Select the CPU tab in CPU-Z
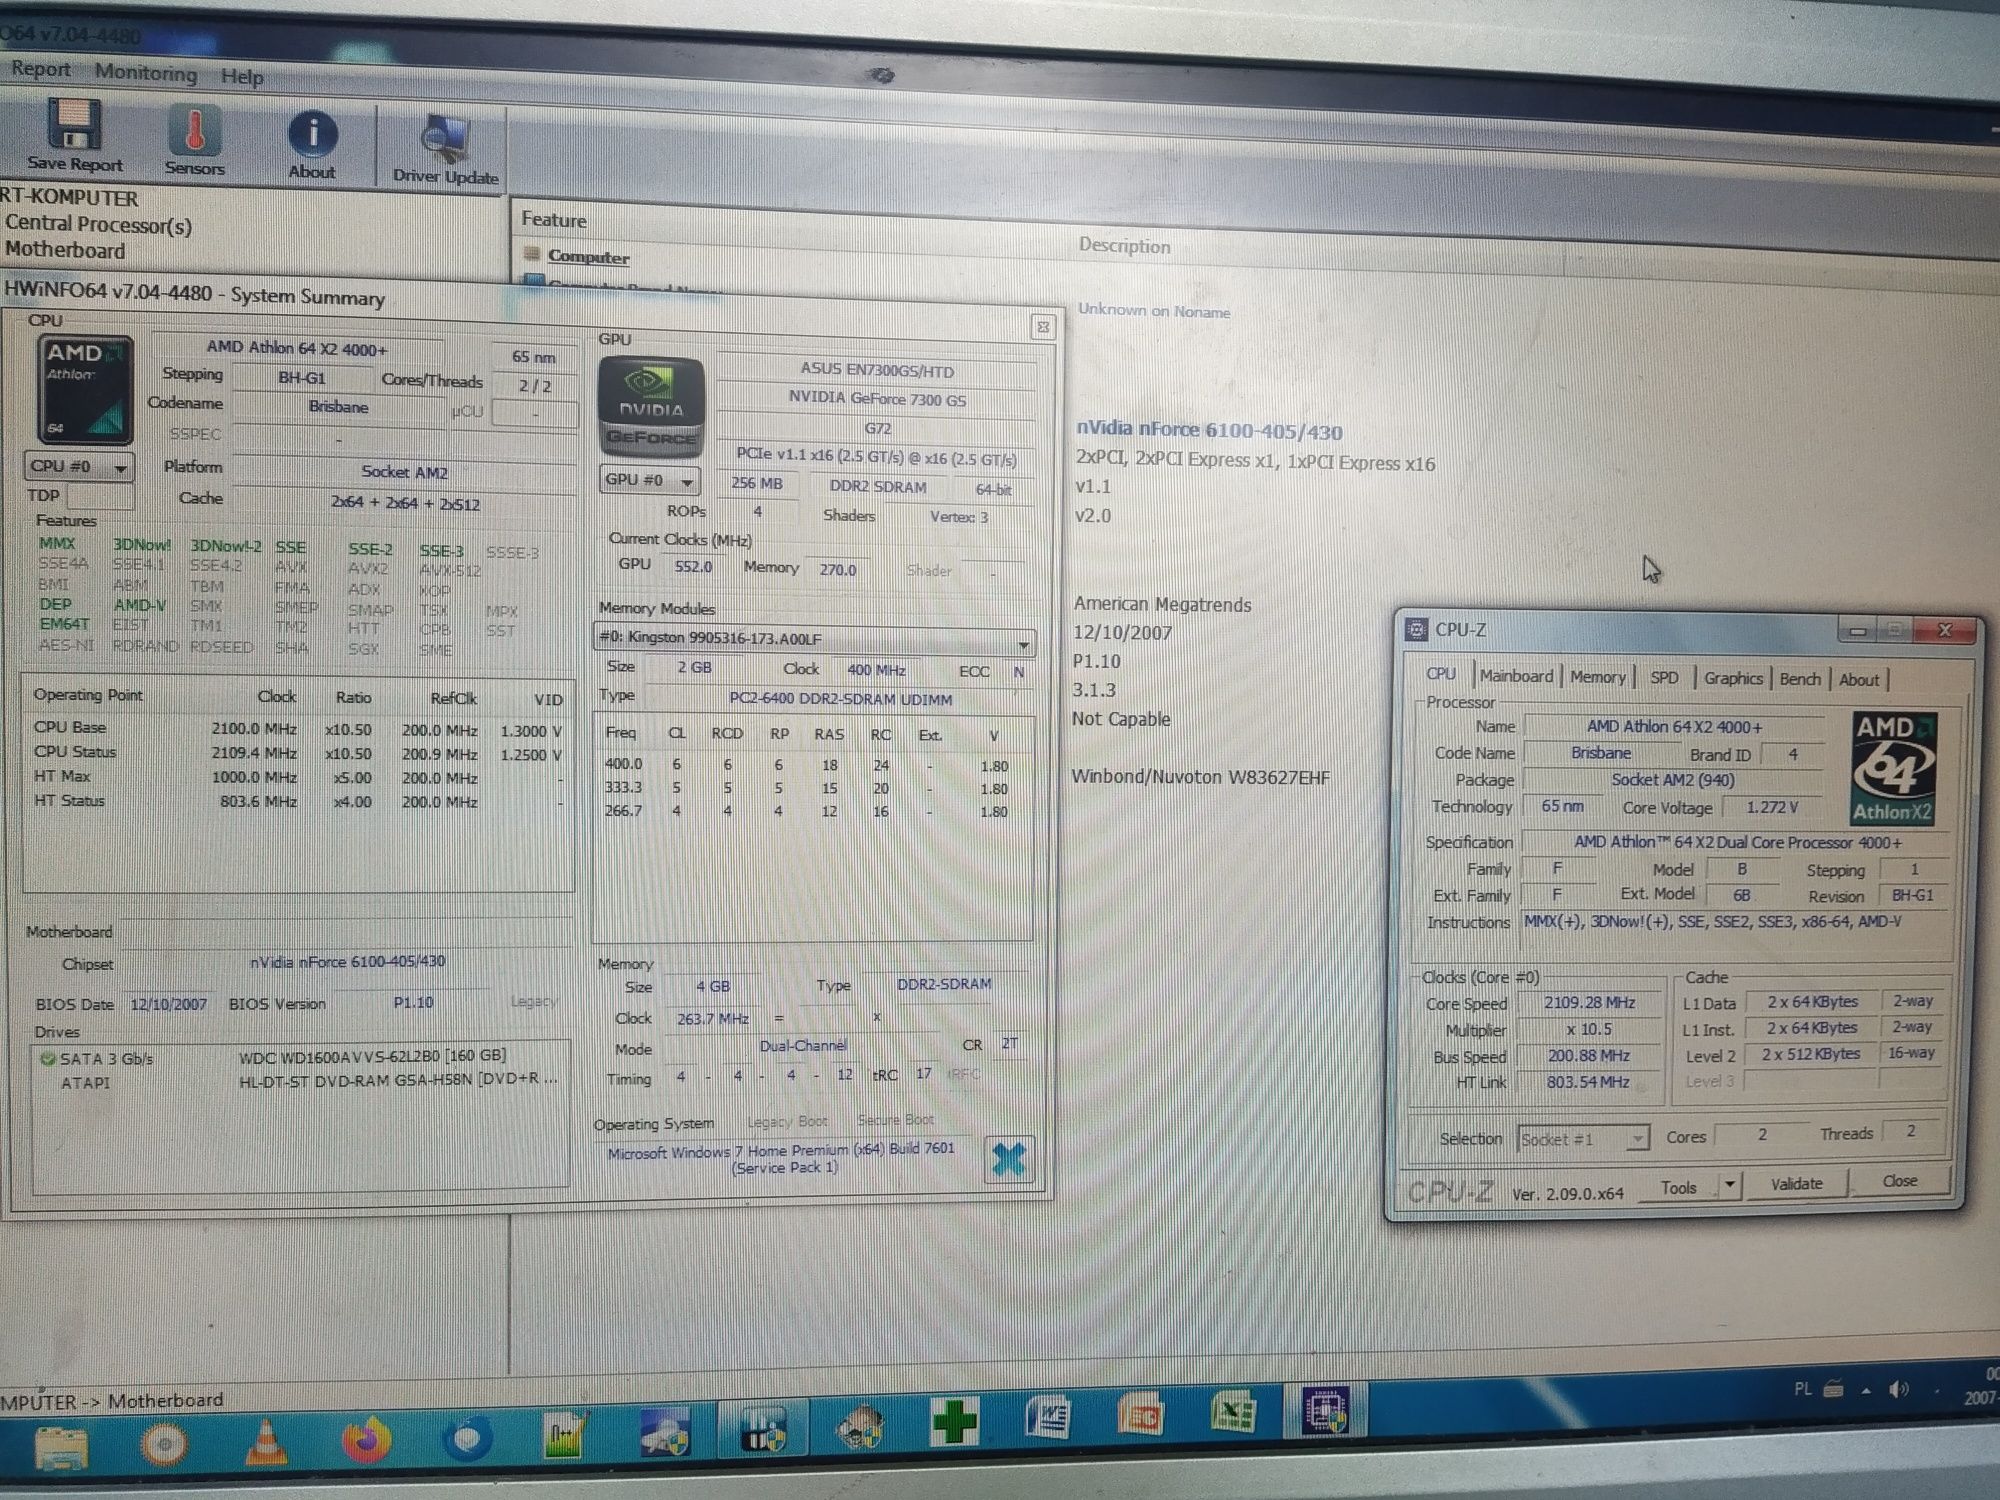Viewport: 2000px width, 1500px height. pos(1441,674)
